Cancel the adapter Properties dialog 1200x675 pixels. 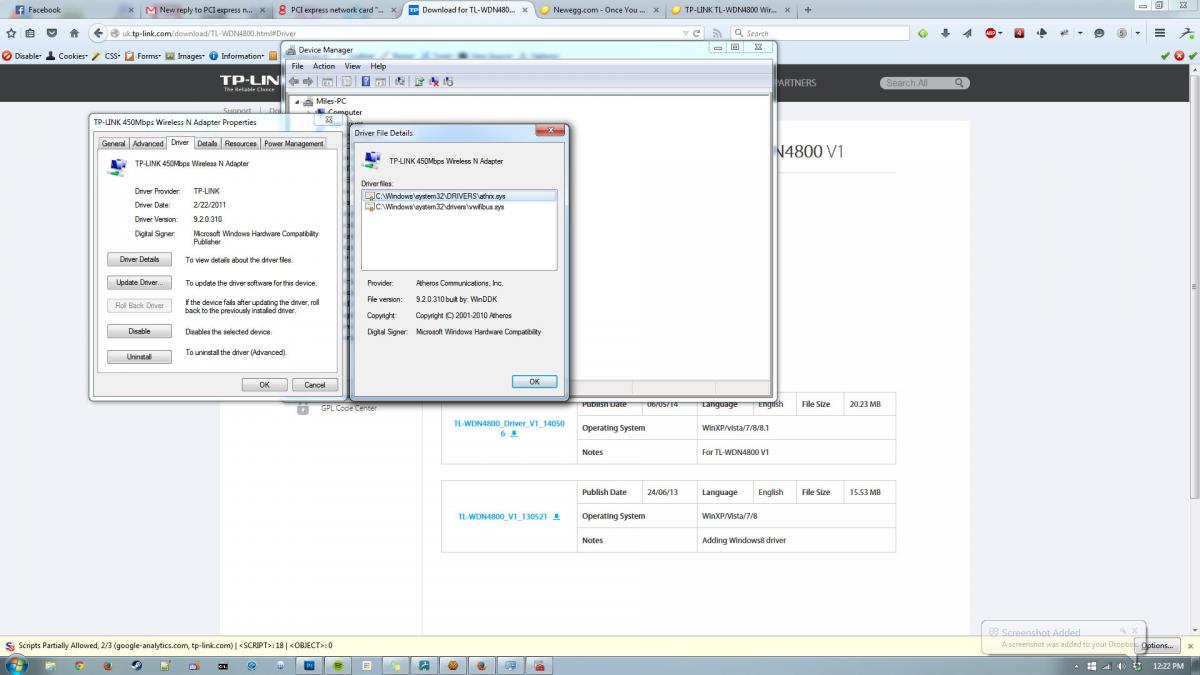(x=314, y=384)
